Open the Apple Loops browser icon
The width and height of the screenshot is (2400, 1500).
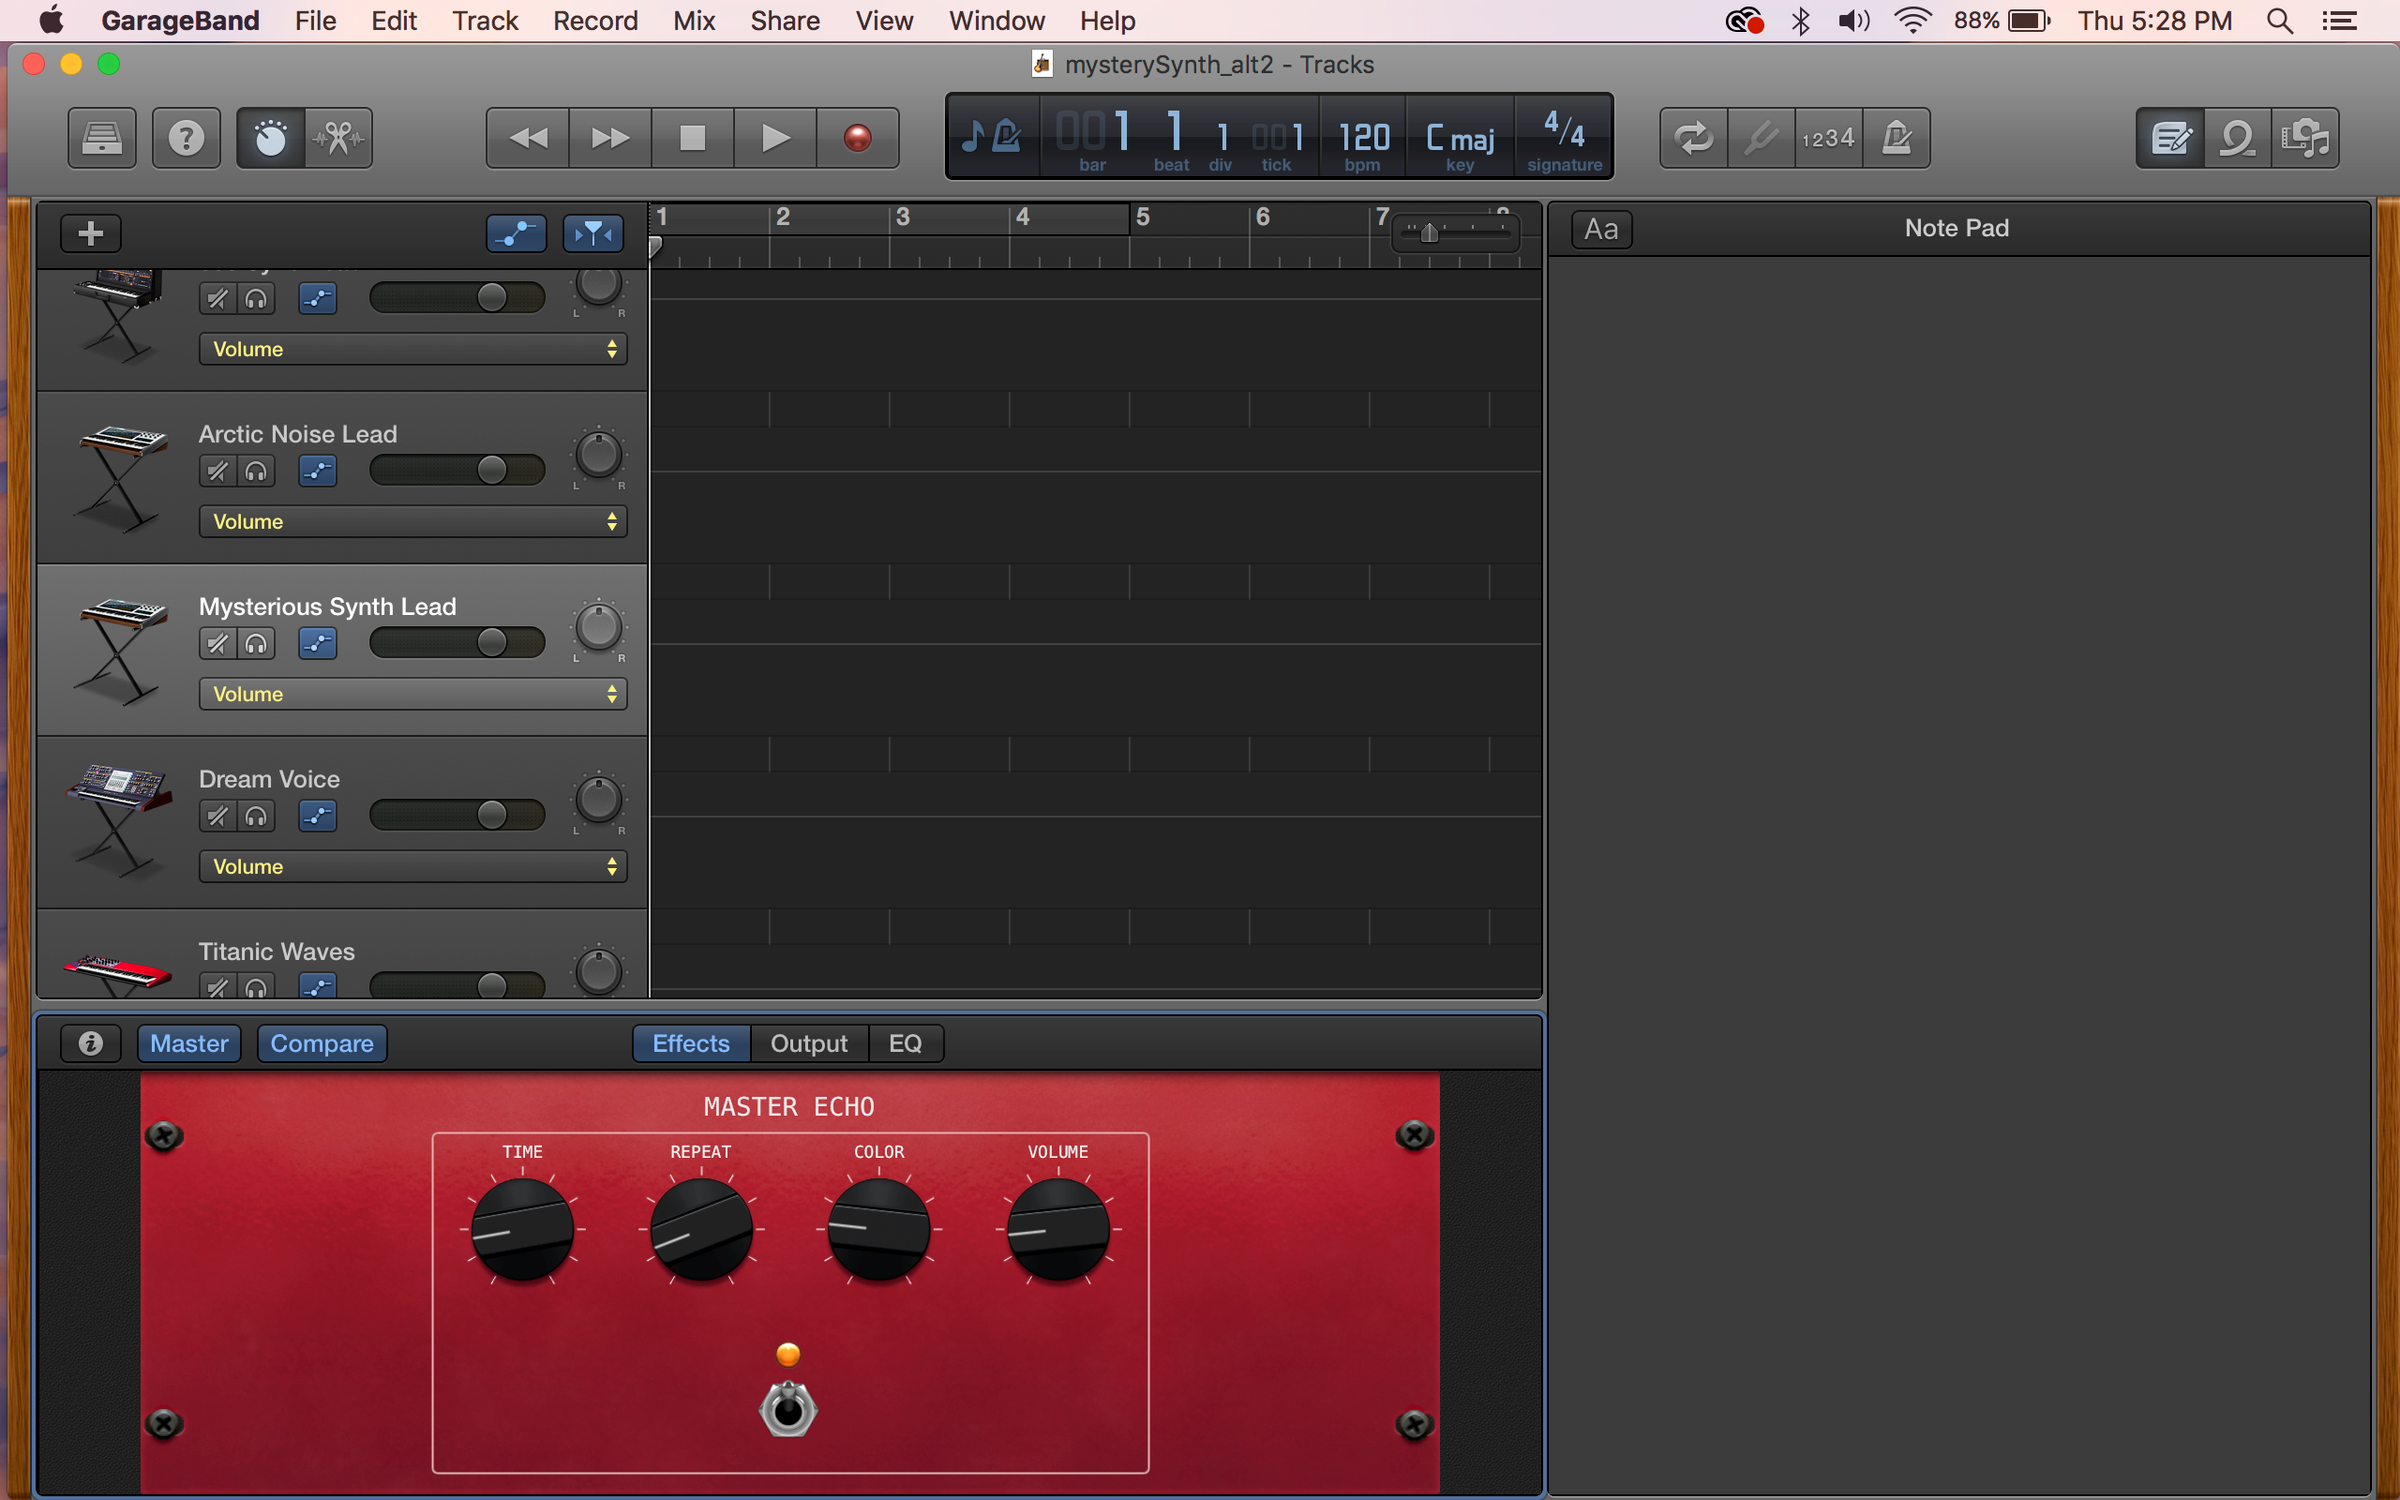point(2237,137)
